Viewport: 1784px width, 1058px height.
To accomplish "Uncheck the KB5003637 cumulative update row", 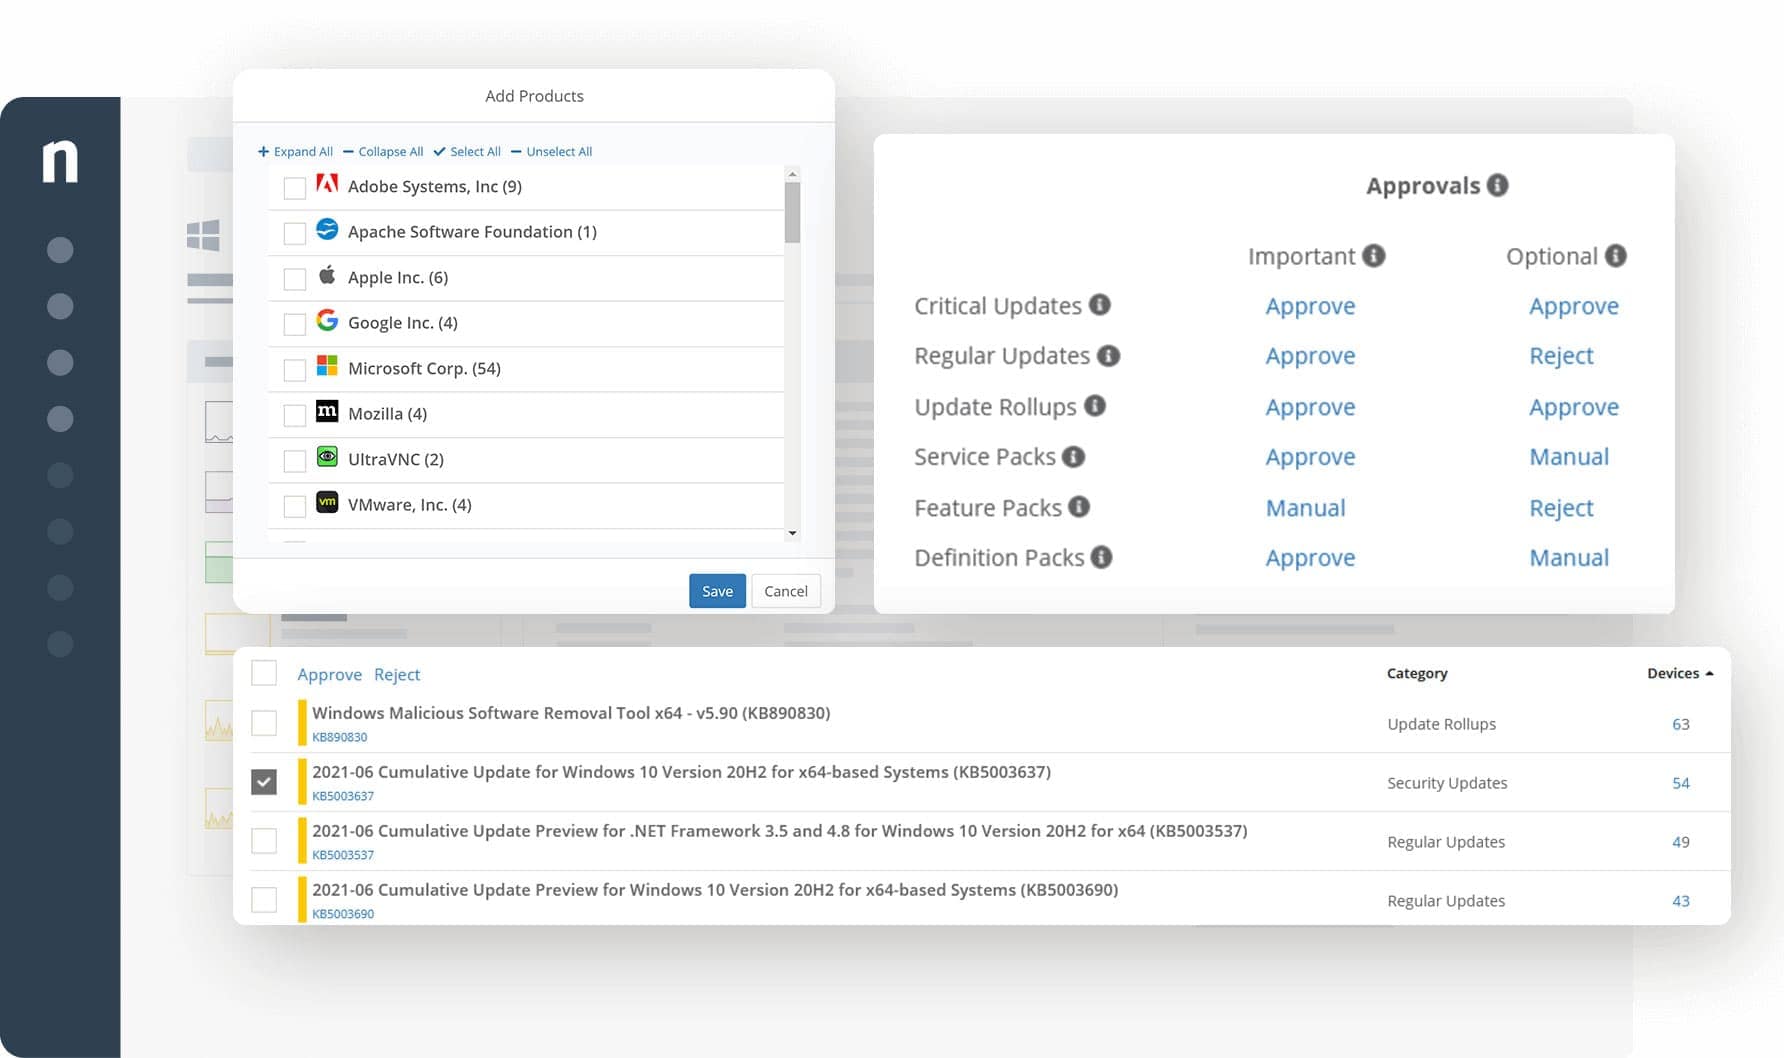I will [x=264, y=782].
